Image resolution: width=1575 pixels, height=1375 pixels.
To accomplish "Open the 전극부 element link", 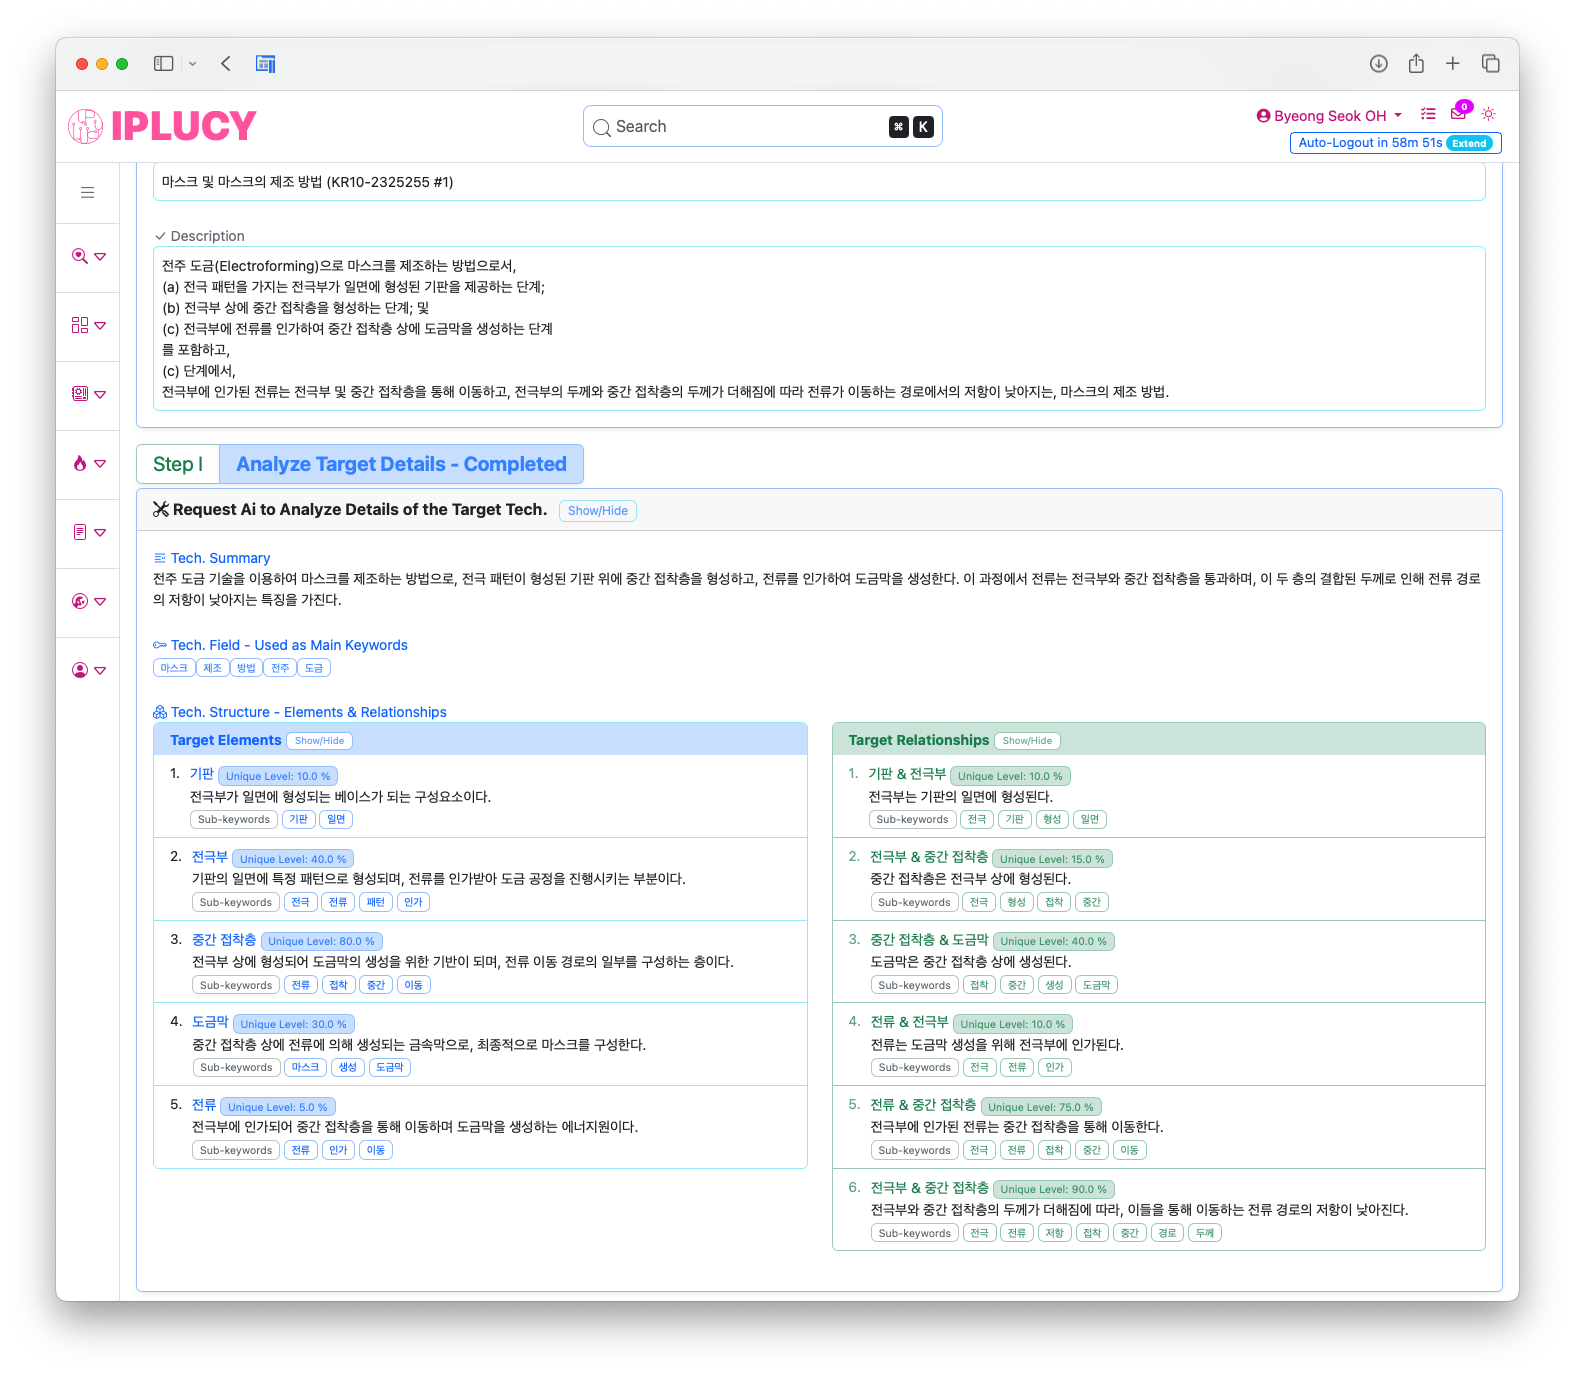I will [x=210, y=857].
